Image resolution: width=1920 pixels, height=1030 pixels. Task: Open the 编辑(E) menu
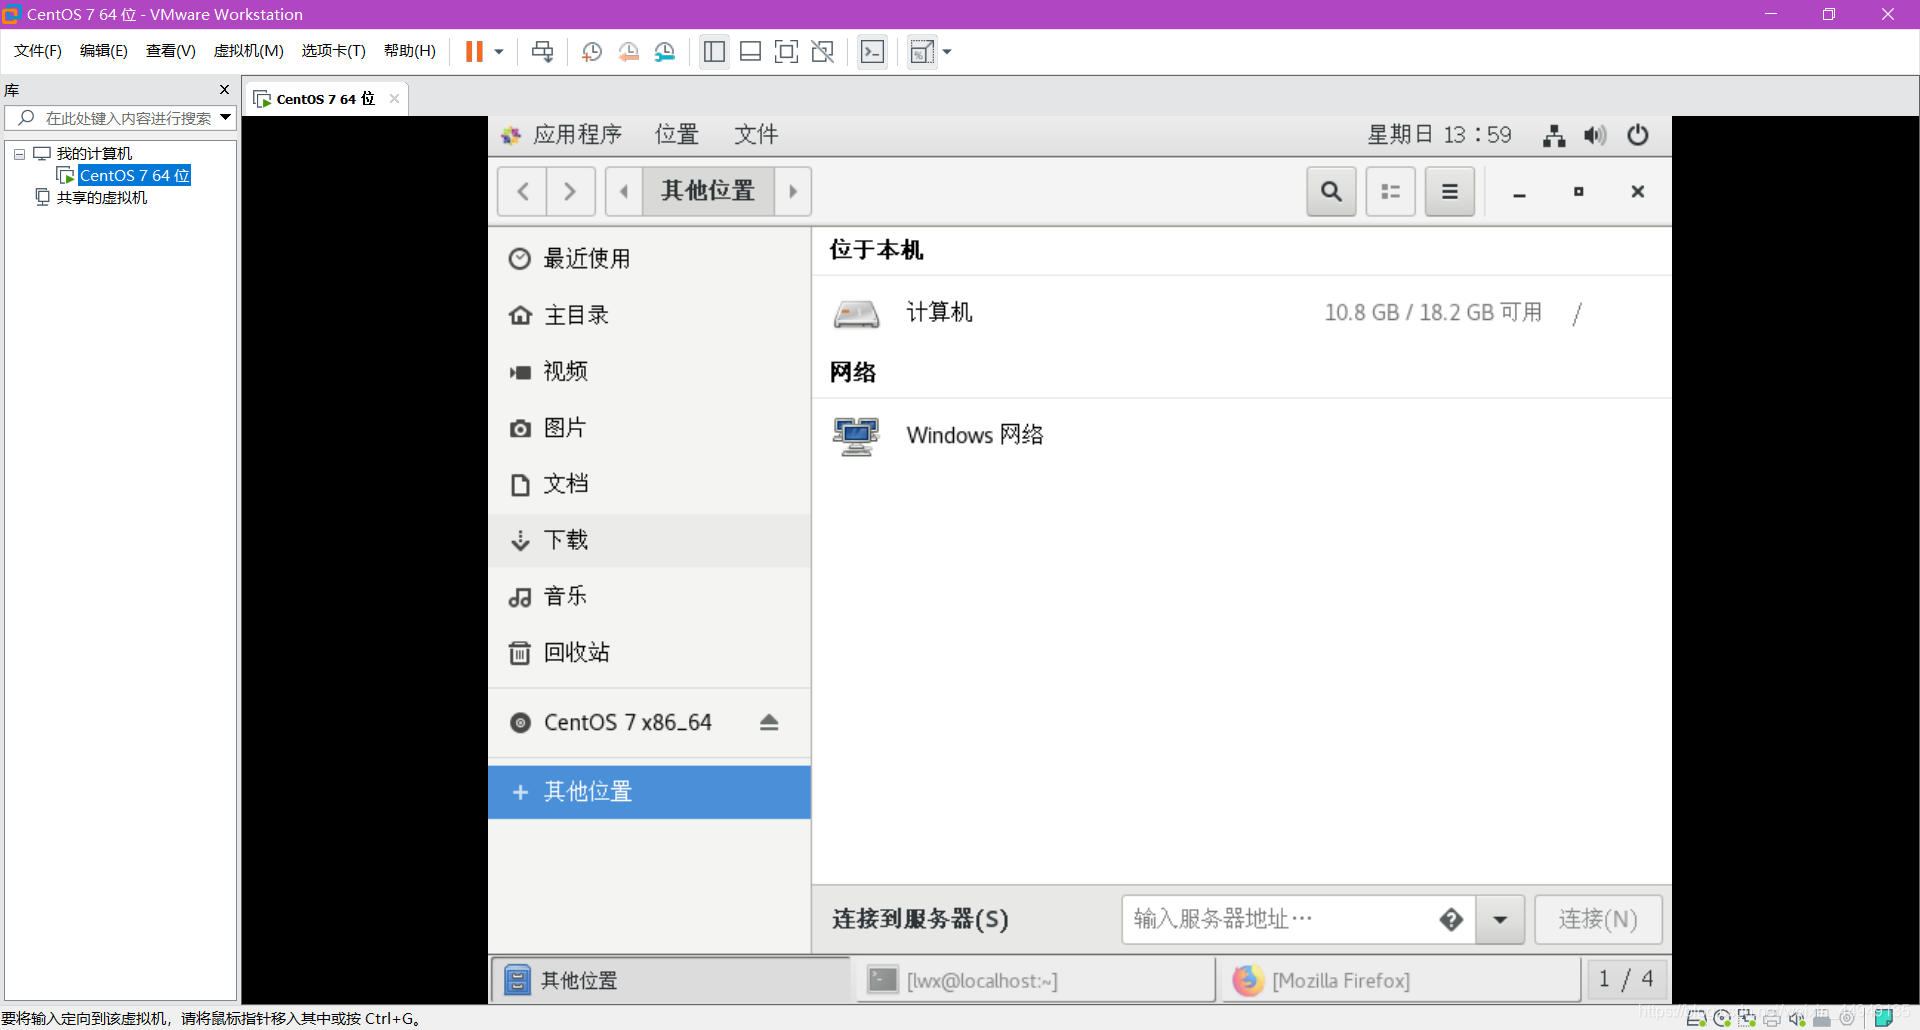click(103, 51)
